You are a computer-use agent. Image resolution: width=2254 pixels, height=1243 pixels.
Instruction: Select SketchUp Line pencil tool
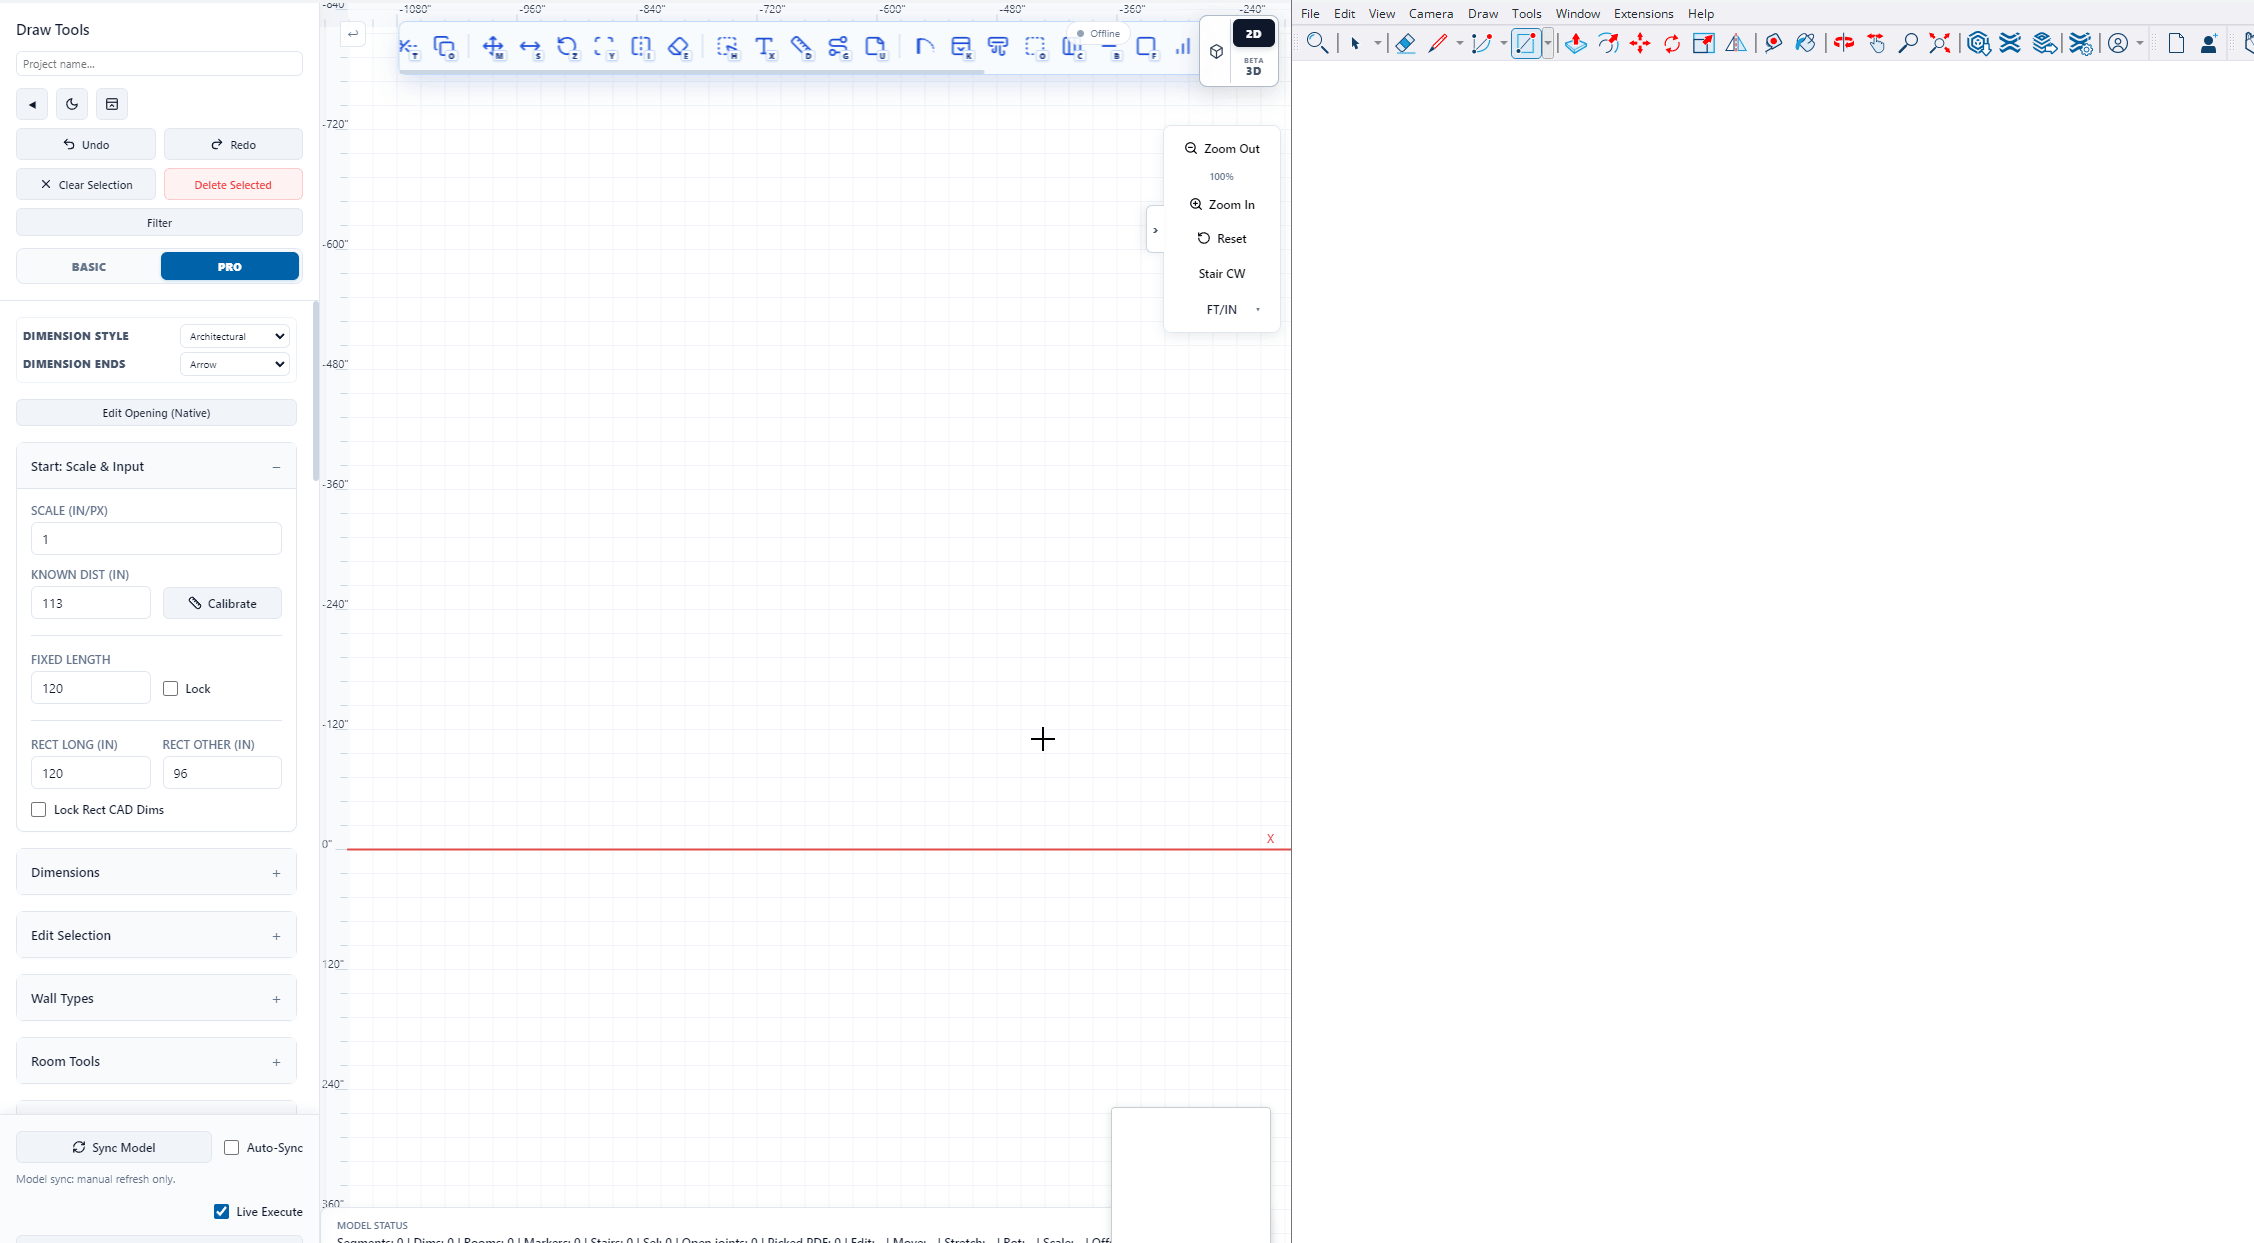point(1438,43)
